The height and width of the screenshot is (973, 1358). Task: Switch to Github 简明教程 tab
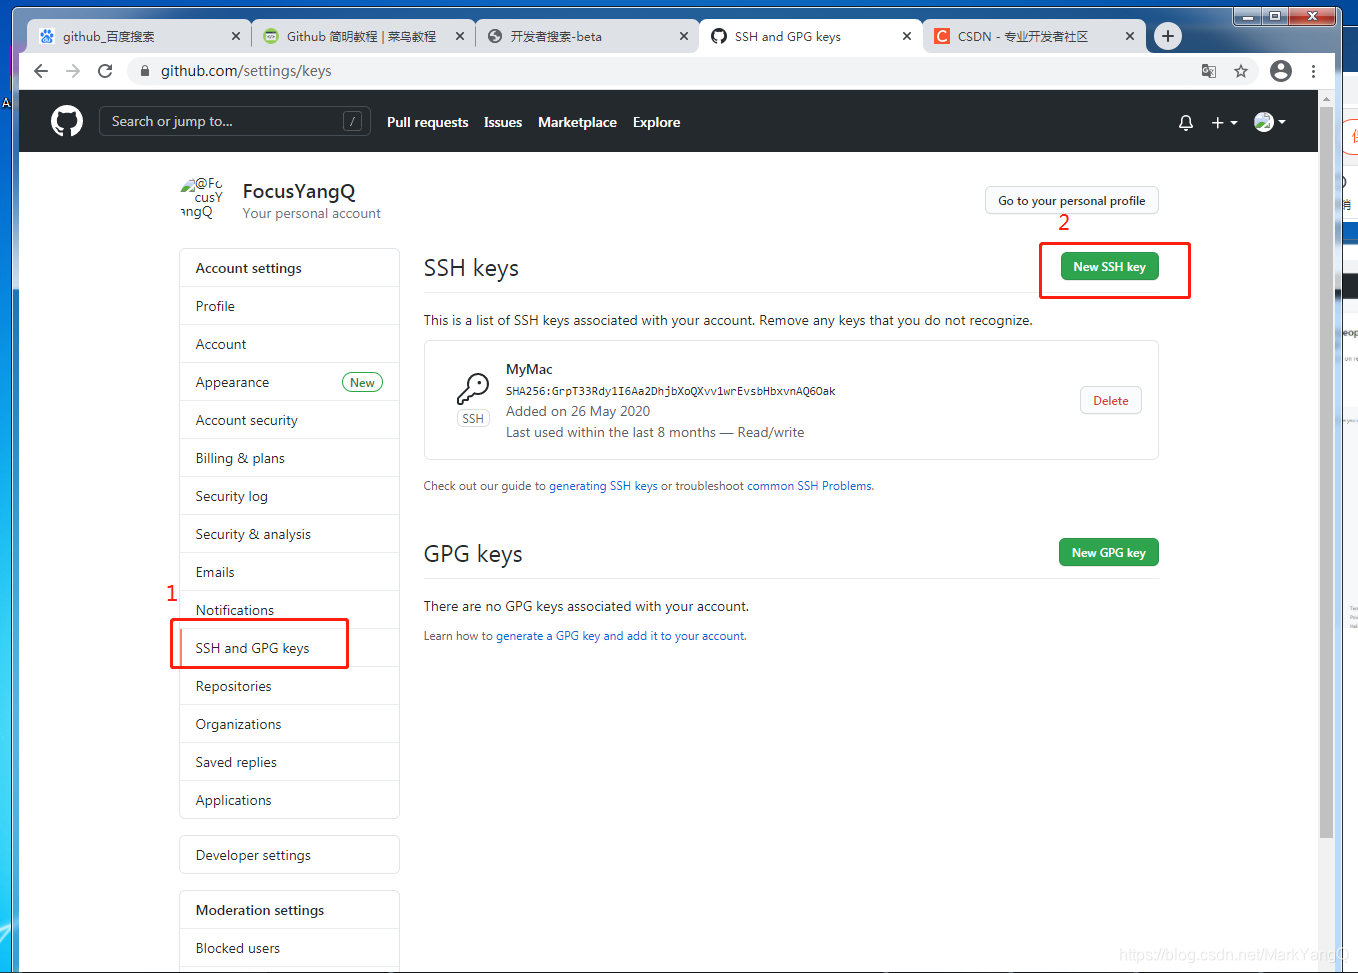[x=362, y=36]
